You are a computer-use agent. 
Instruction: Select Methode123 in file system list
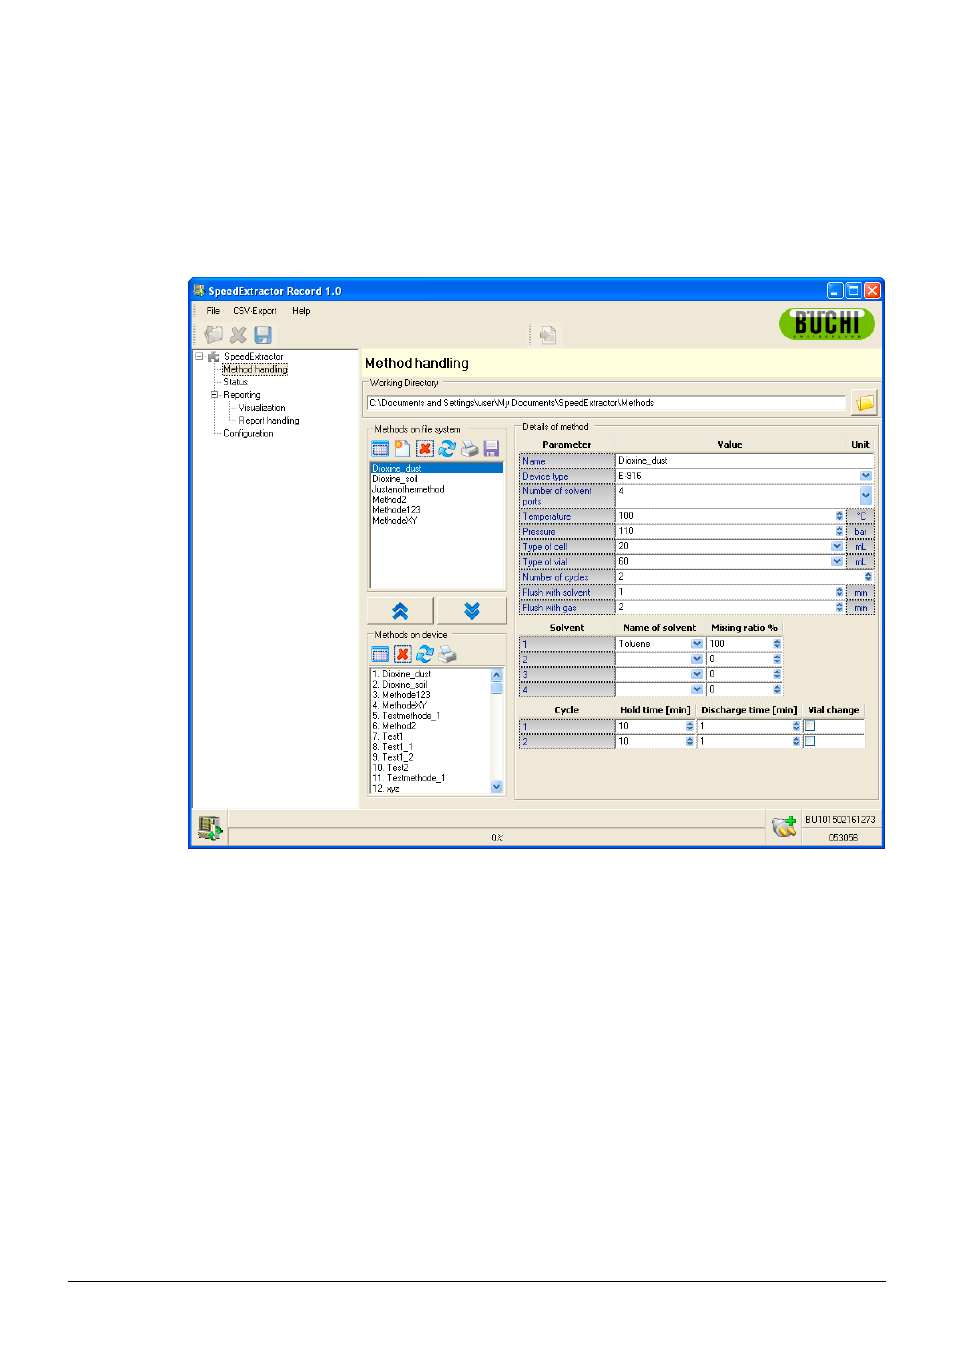[396, 510]
